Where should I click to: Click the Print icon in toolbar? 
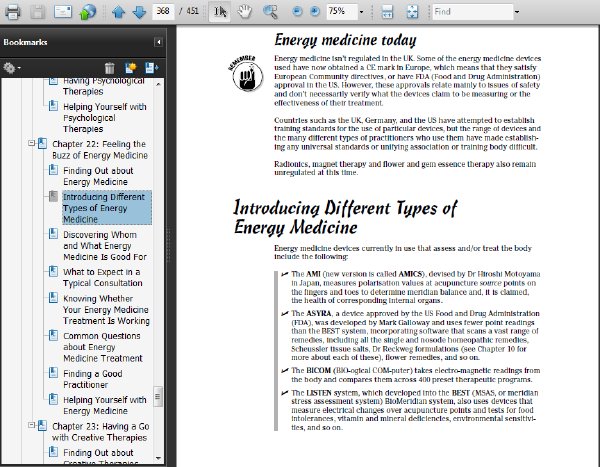[x=13, y=11]
